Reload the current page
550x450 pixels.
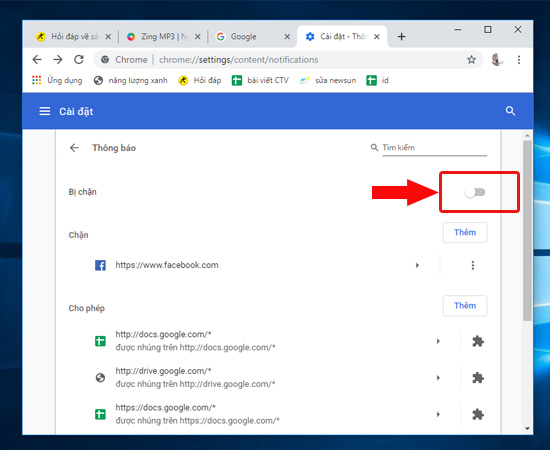click(79, 60)
